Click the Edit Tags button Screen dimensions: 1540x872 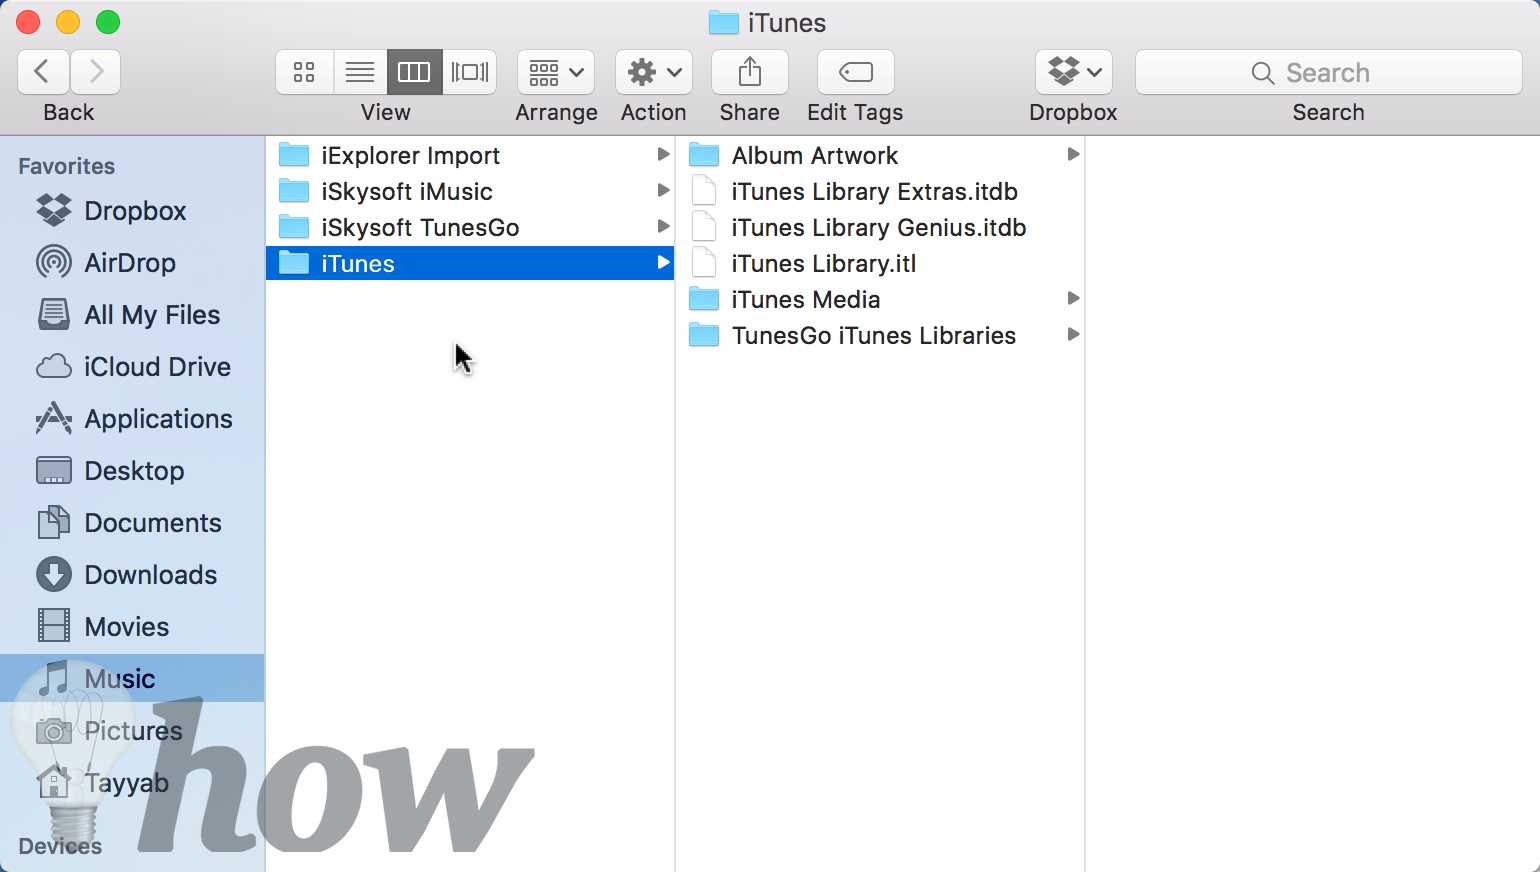pos(856,72)
